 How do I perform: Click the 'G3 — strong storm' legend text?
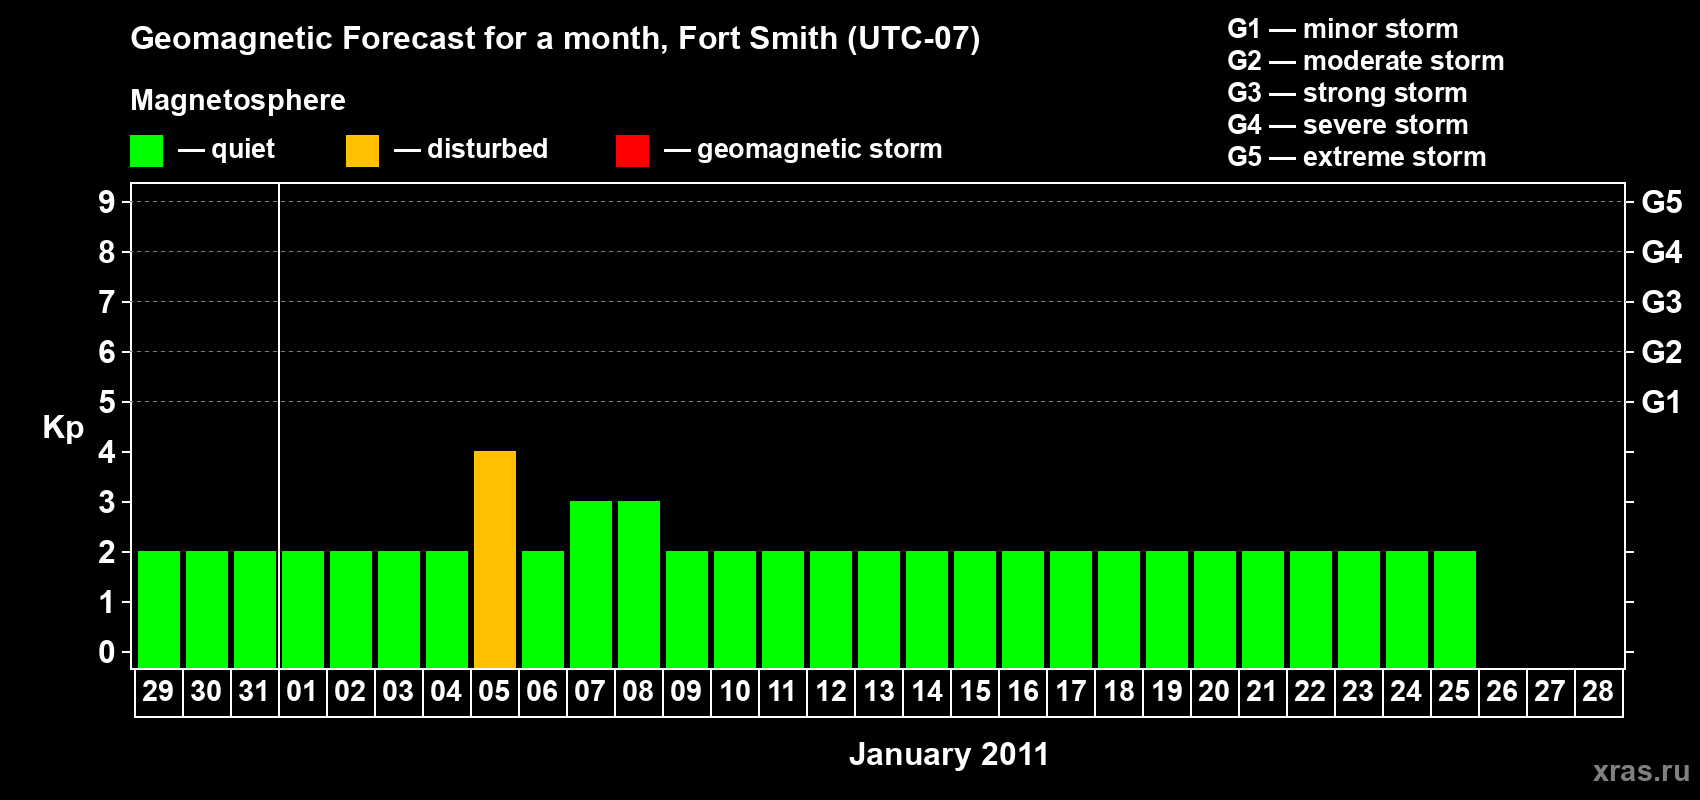tap(1347, 93)
